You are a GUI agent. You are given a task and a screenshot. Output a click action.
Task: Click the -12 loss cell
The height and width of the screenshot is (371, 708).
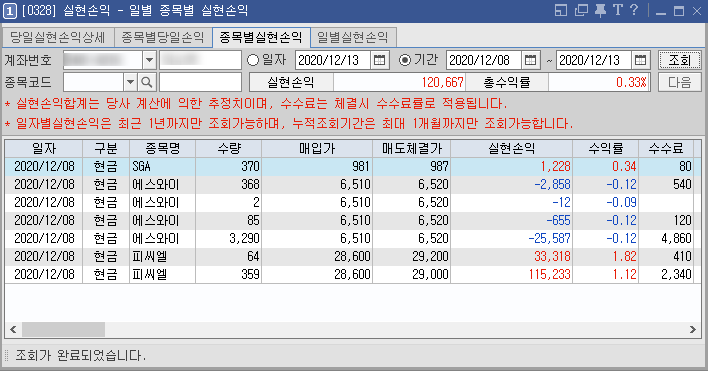pos(512,202)
